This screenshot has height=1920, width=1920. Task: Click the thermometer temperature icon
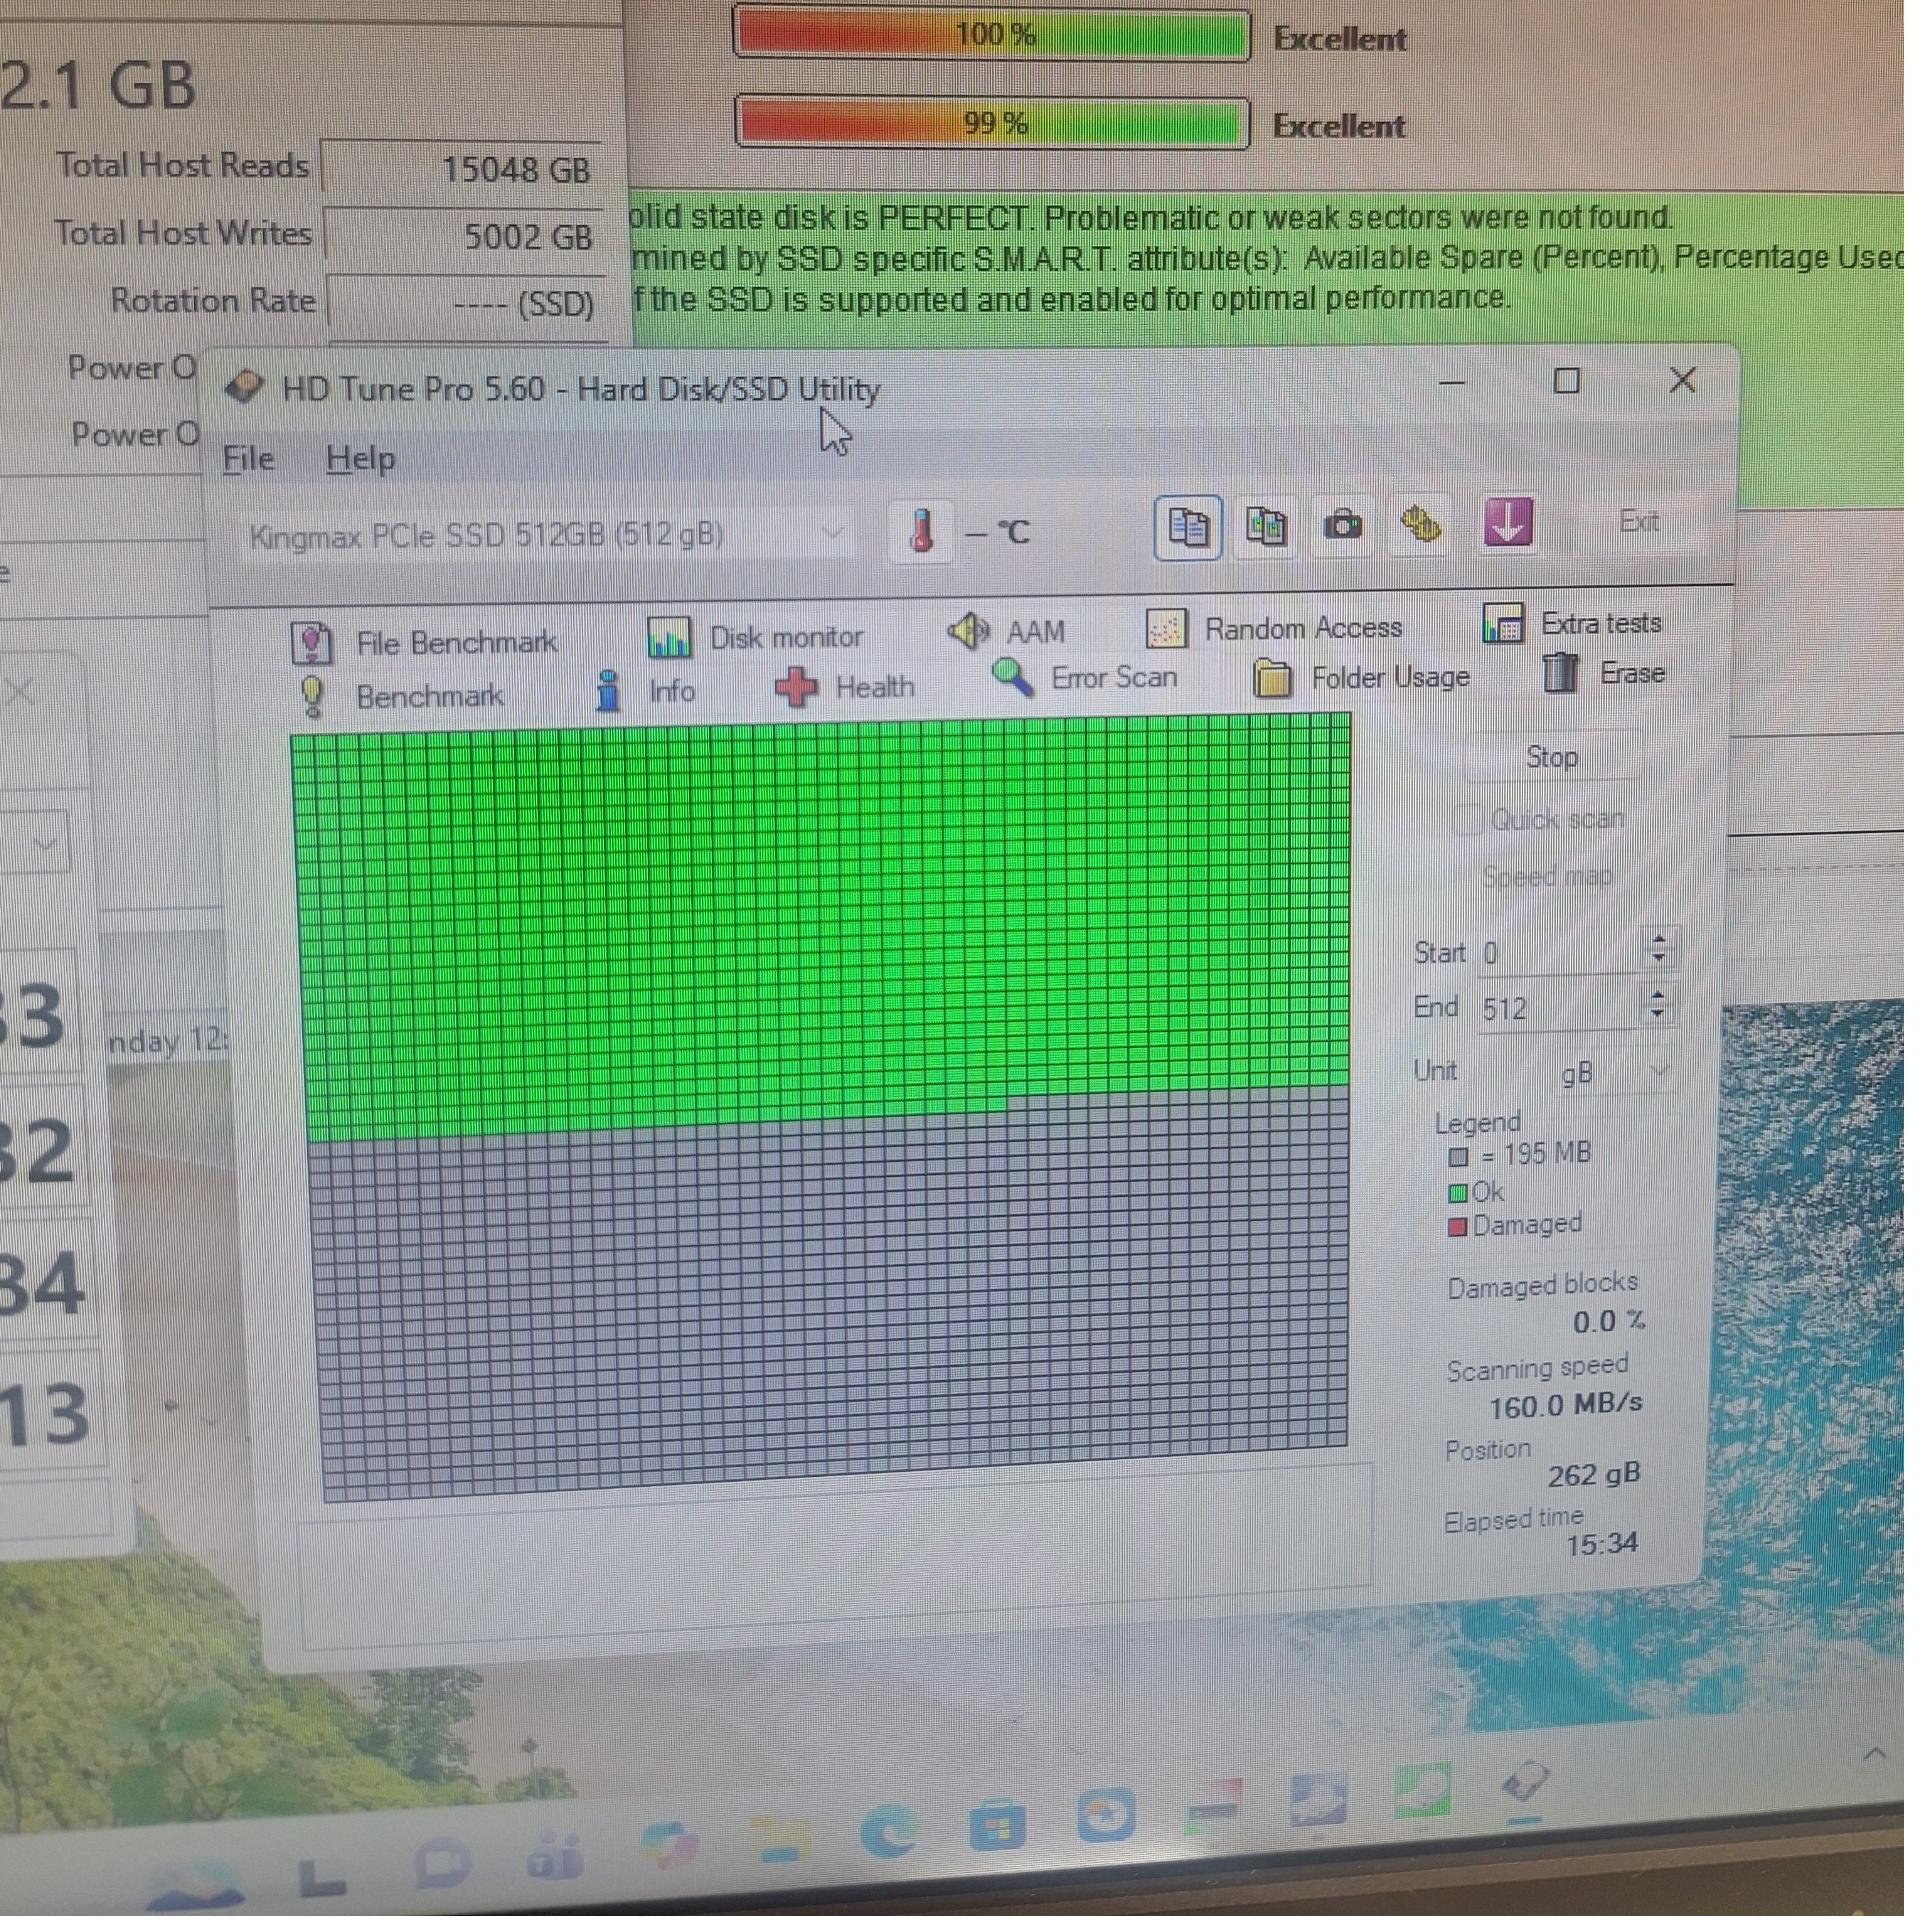pos(922,531)
